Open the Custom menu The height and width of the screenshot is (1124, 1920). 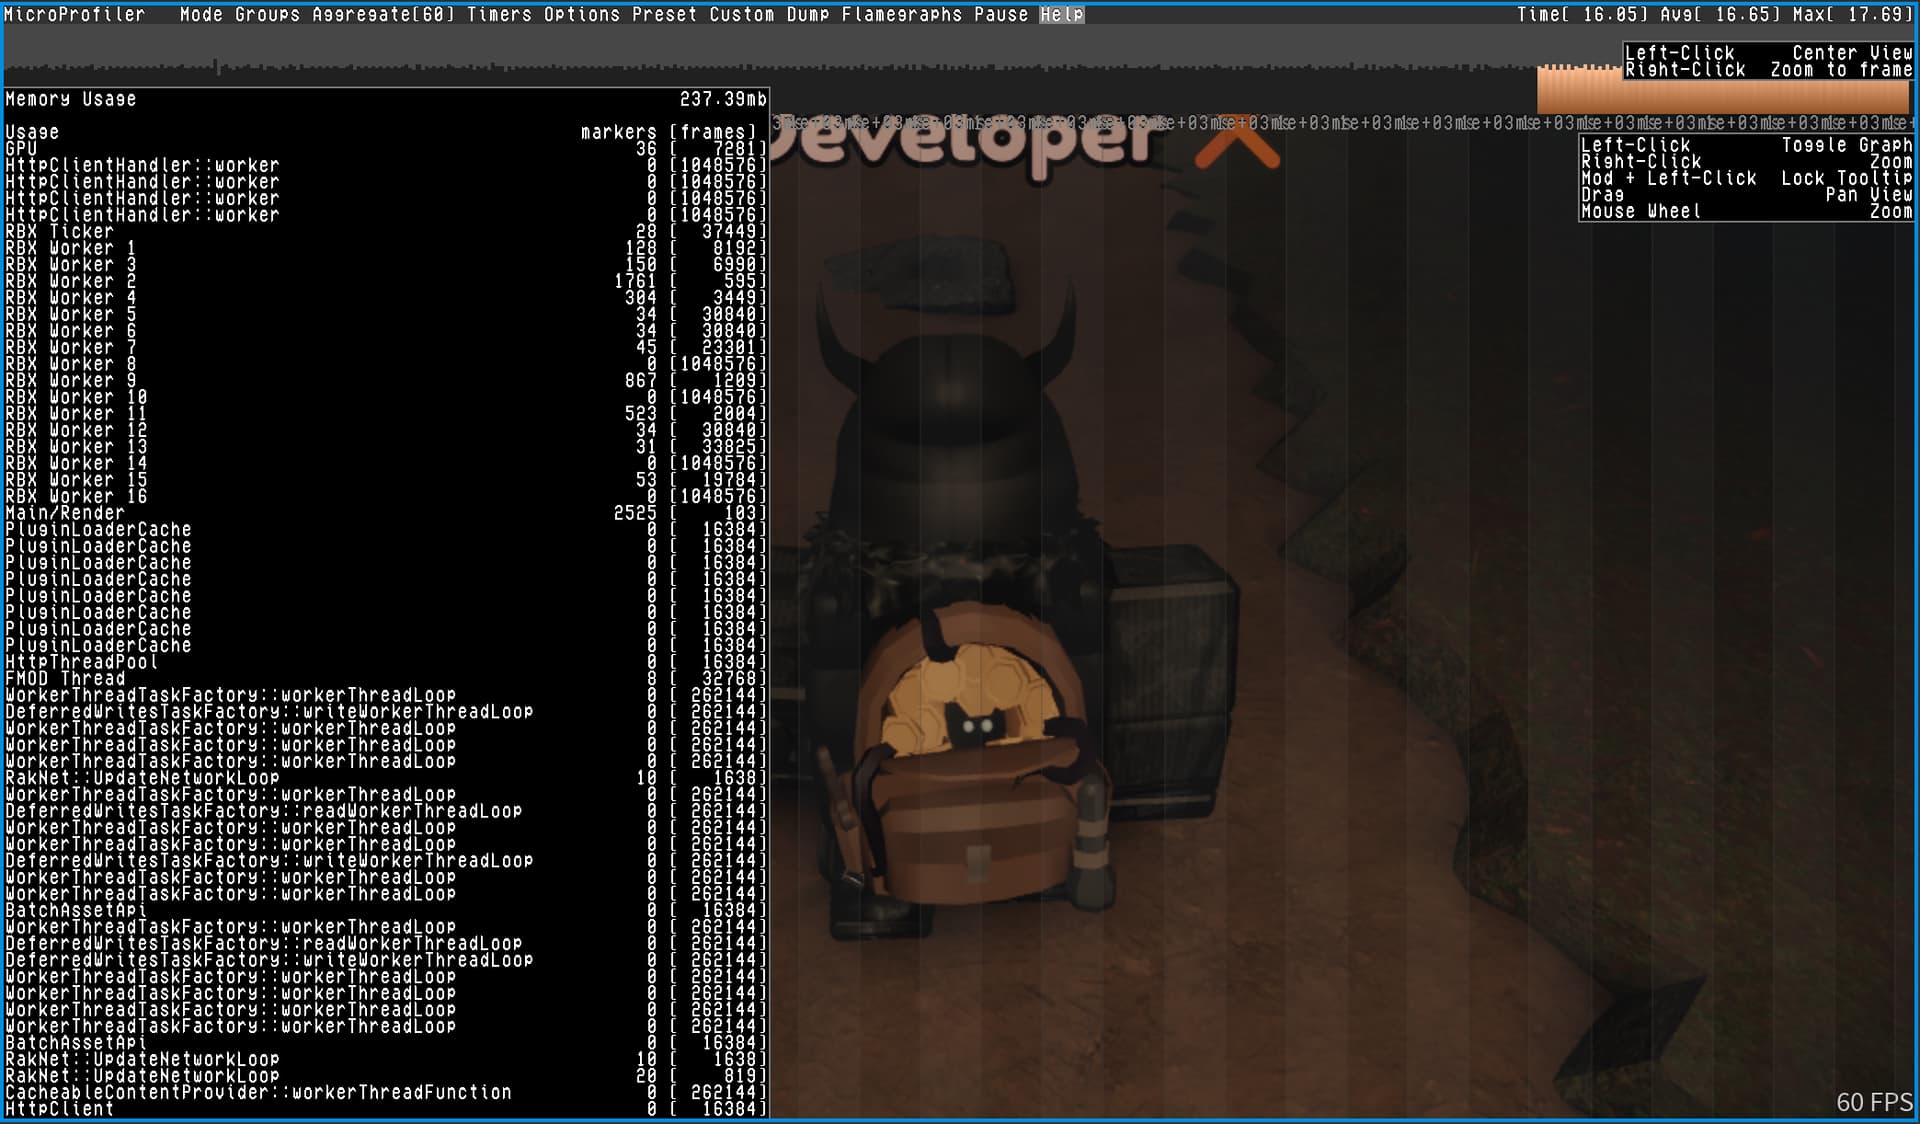[741, 14]
